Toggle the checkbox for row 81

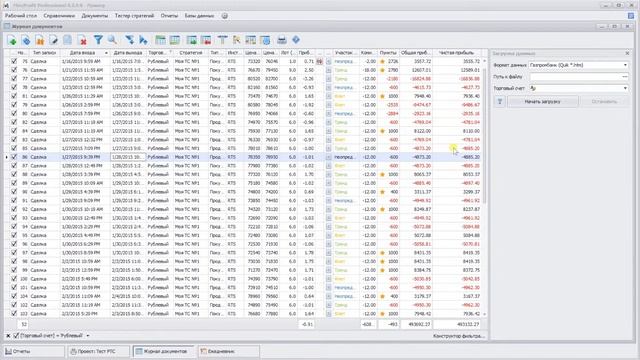[x=14, y=96]
